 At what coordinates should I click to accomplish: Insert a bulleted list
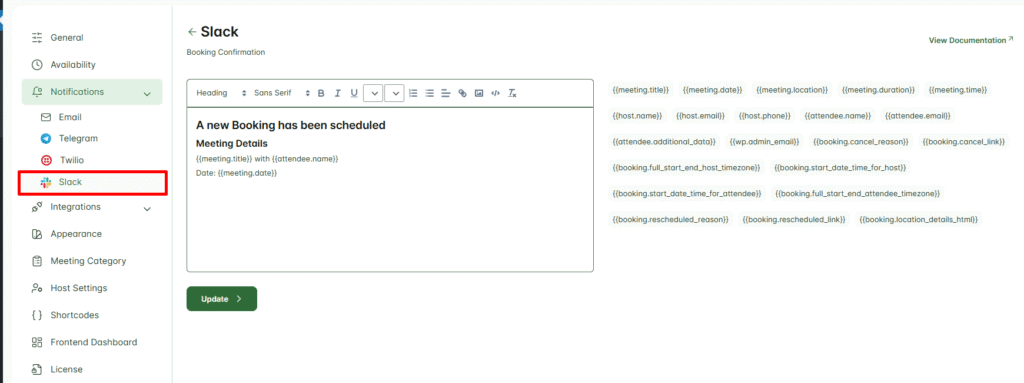tap(429, 93)
